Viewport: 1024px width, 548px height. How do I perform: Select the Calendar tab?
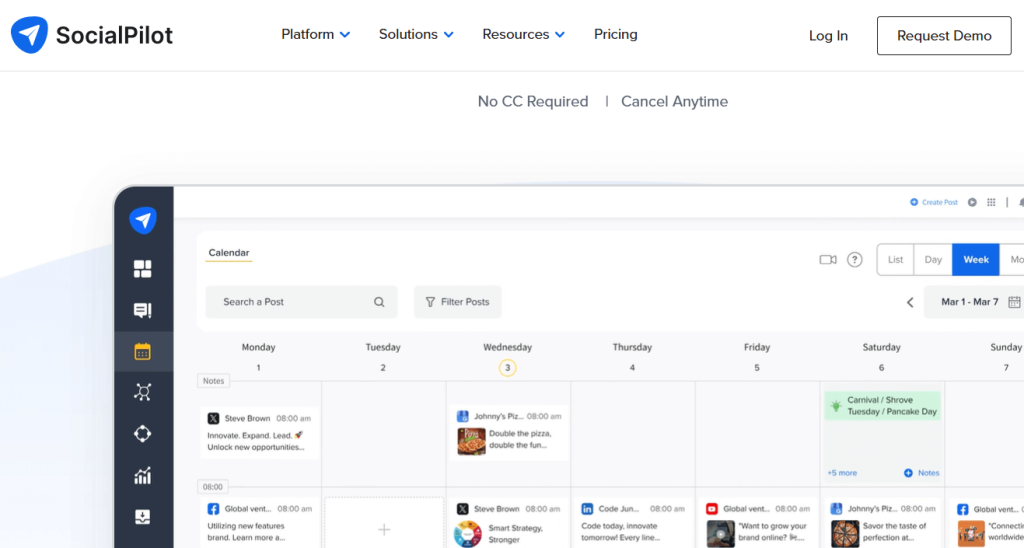(229, 253)
